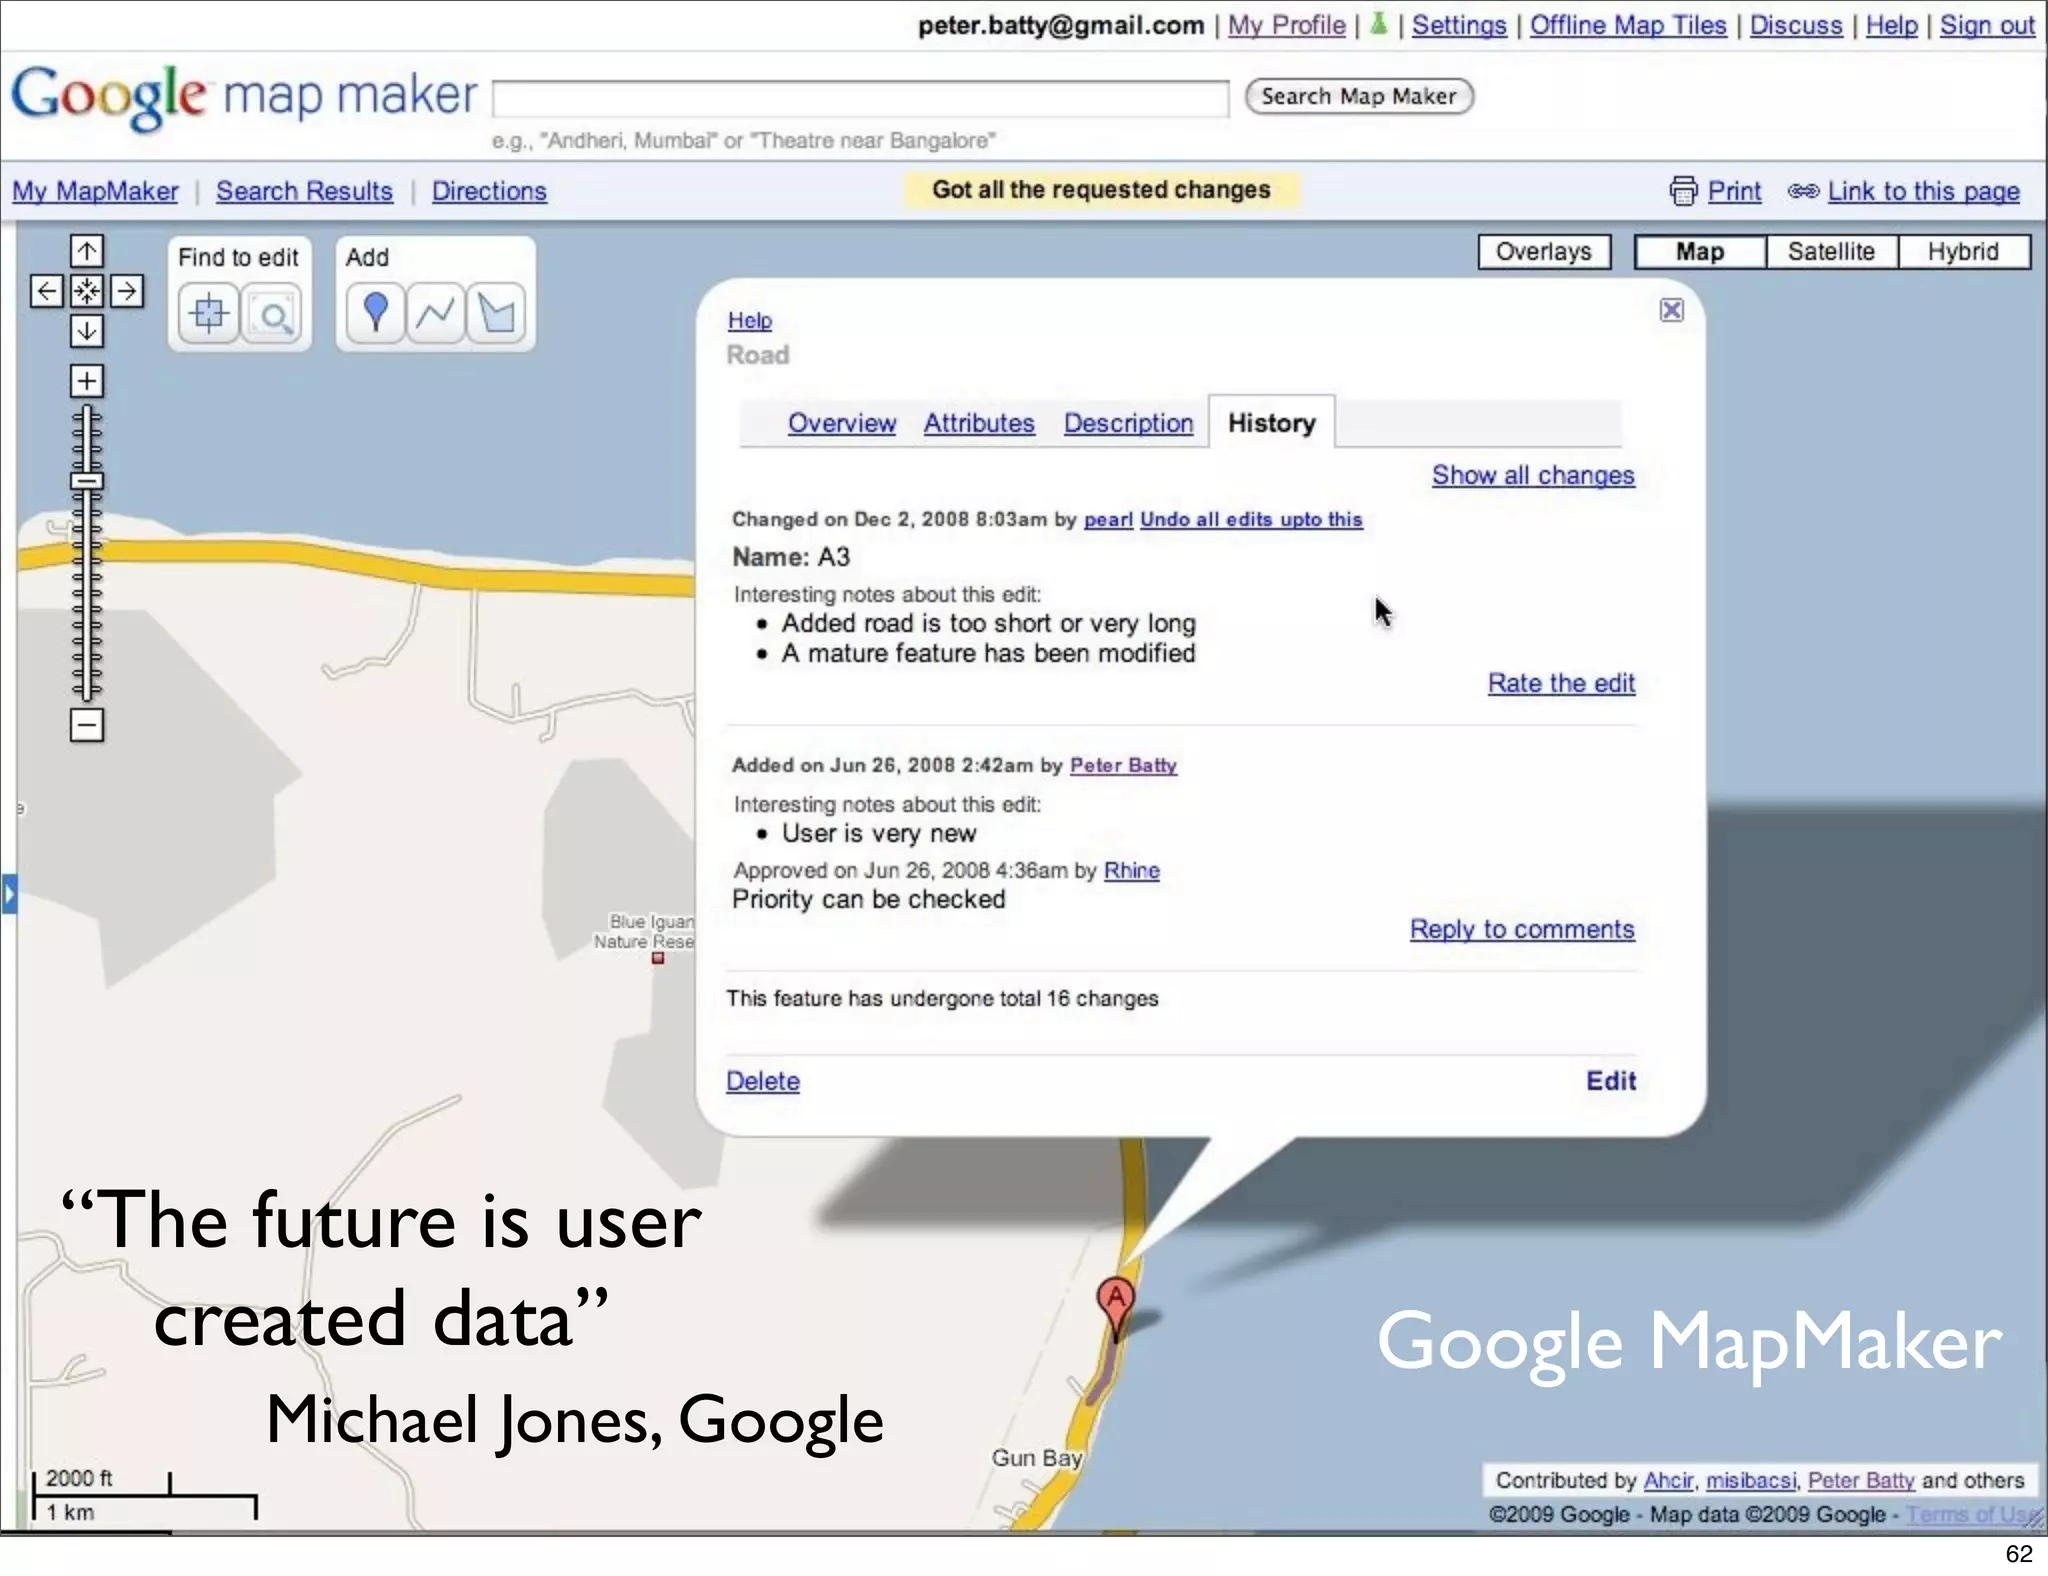Click Undo all edits upto this

point(1251,519)
